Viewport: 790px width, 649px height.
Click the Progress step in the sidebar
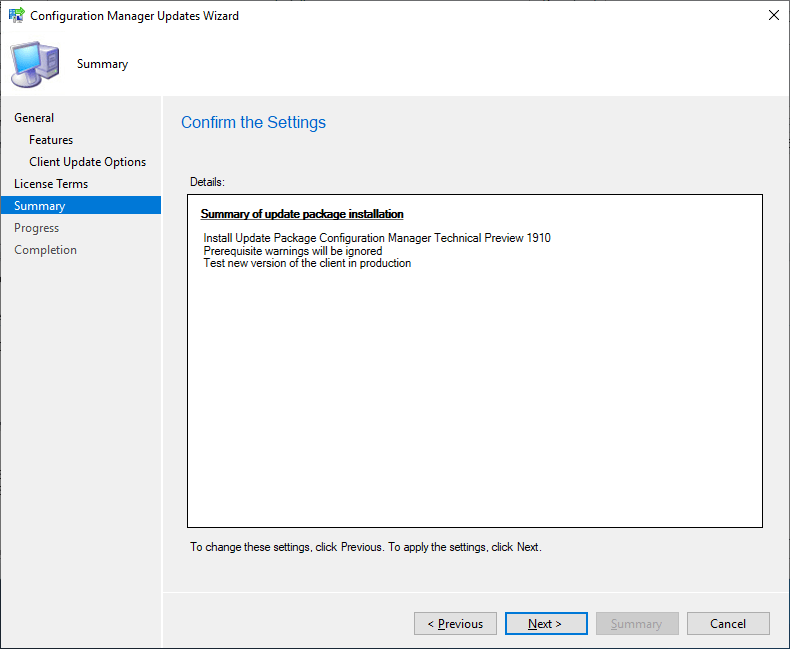[36, 228]
